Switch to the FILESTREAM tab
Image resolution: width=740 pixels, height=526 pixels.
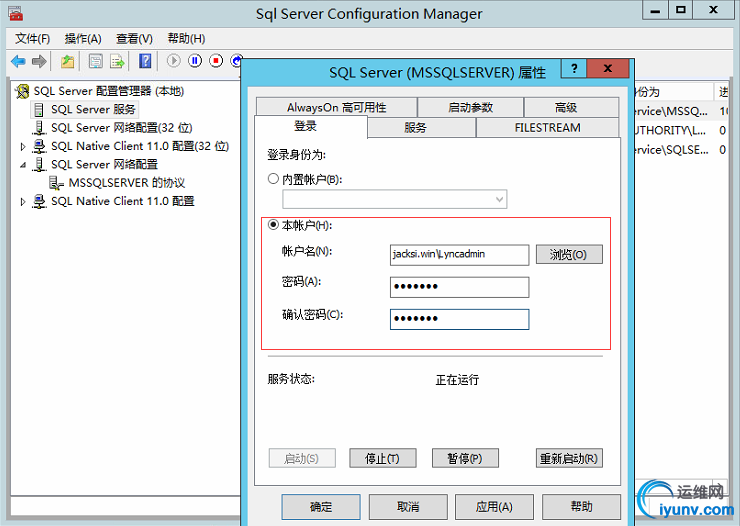pos(547,127)
